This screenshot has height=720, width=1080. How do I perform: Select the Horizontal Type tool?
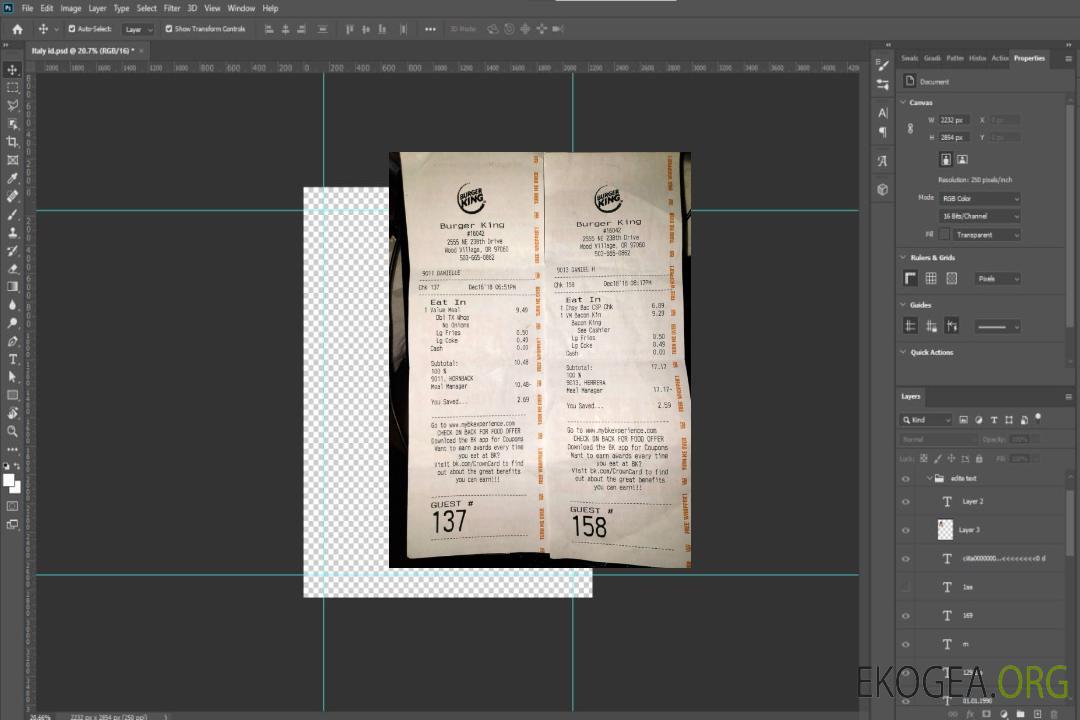click(12, 359)
